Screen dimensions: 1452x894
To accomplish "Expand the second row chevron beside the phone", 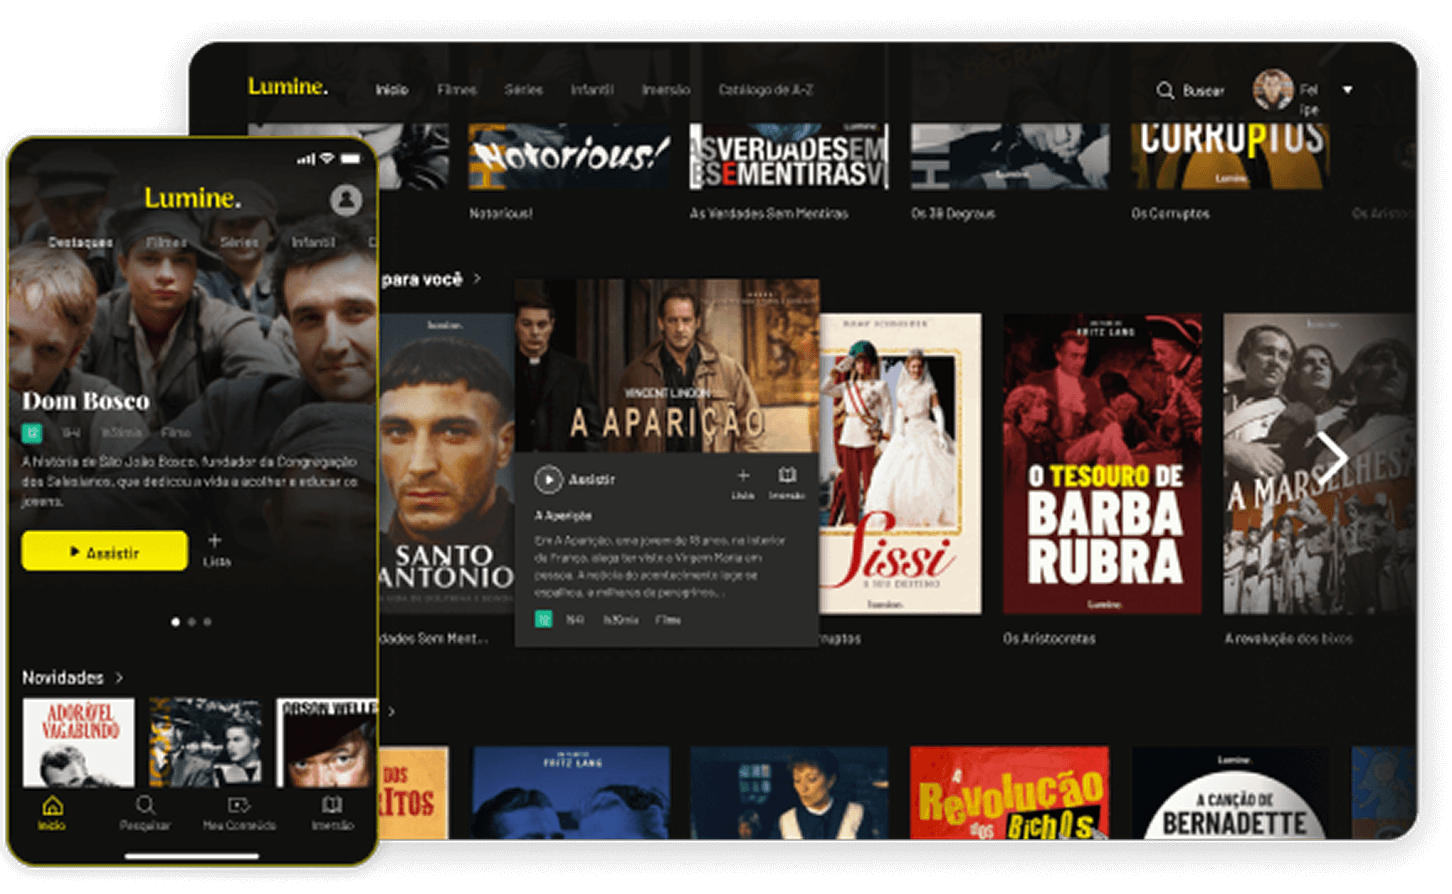I will pos(392,712).
